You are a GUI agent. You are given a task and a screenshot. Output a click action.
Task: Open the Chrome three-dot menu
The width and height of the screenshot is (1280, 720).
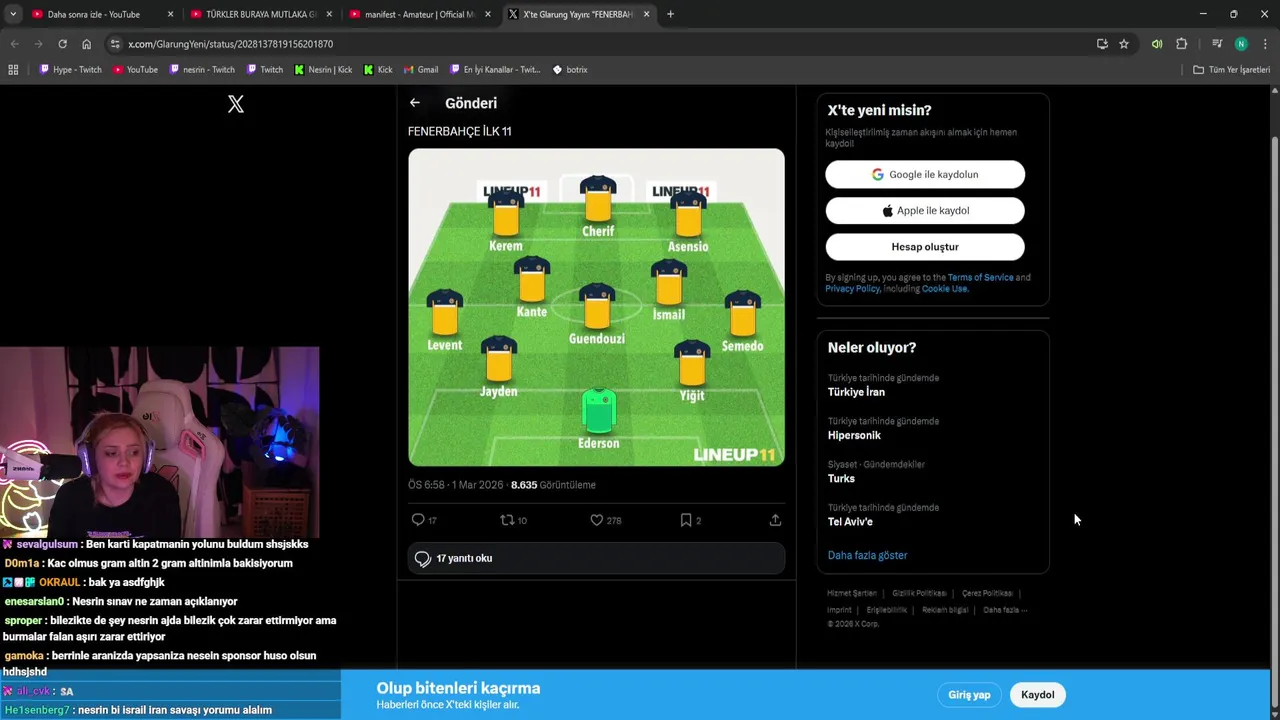tap(1265, 44)
